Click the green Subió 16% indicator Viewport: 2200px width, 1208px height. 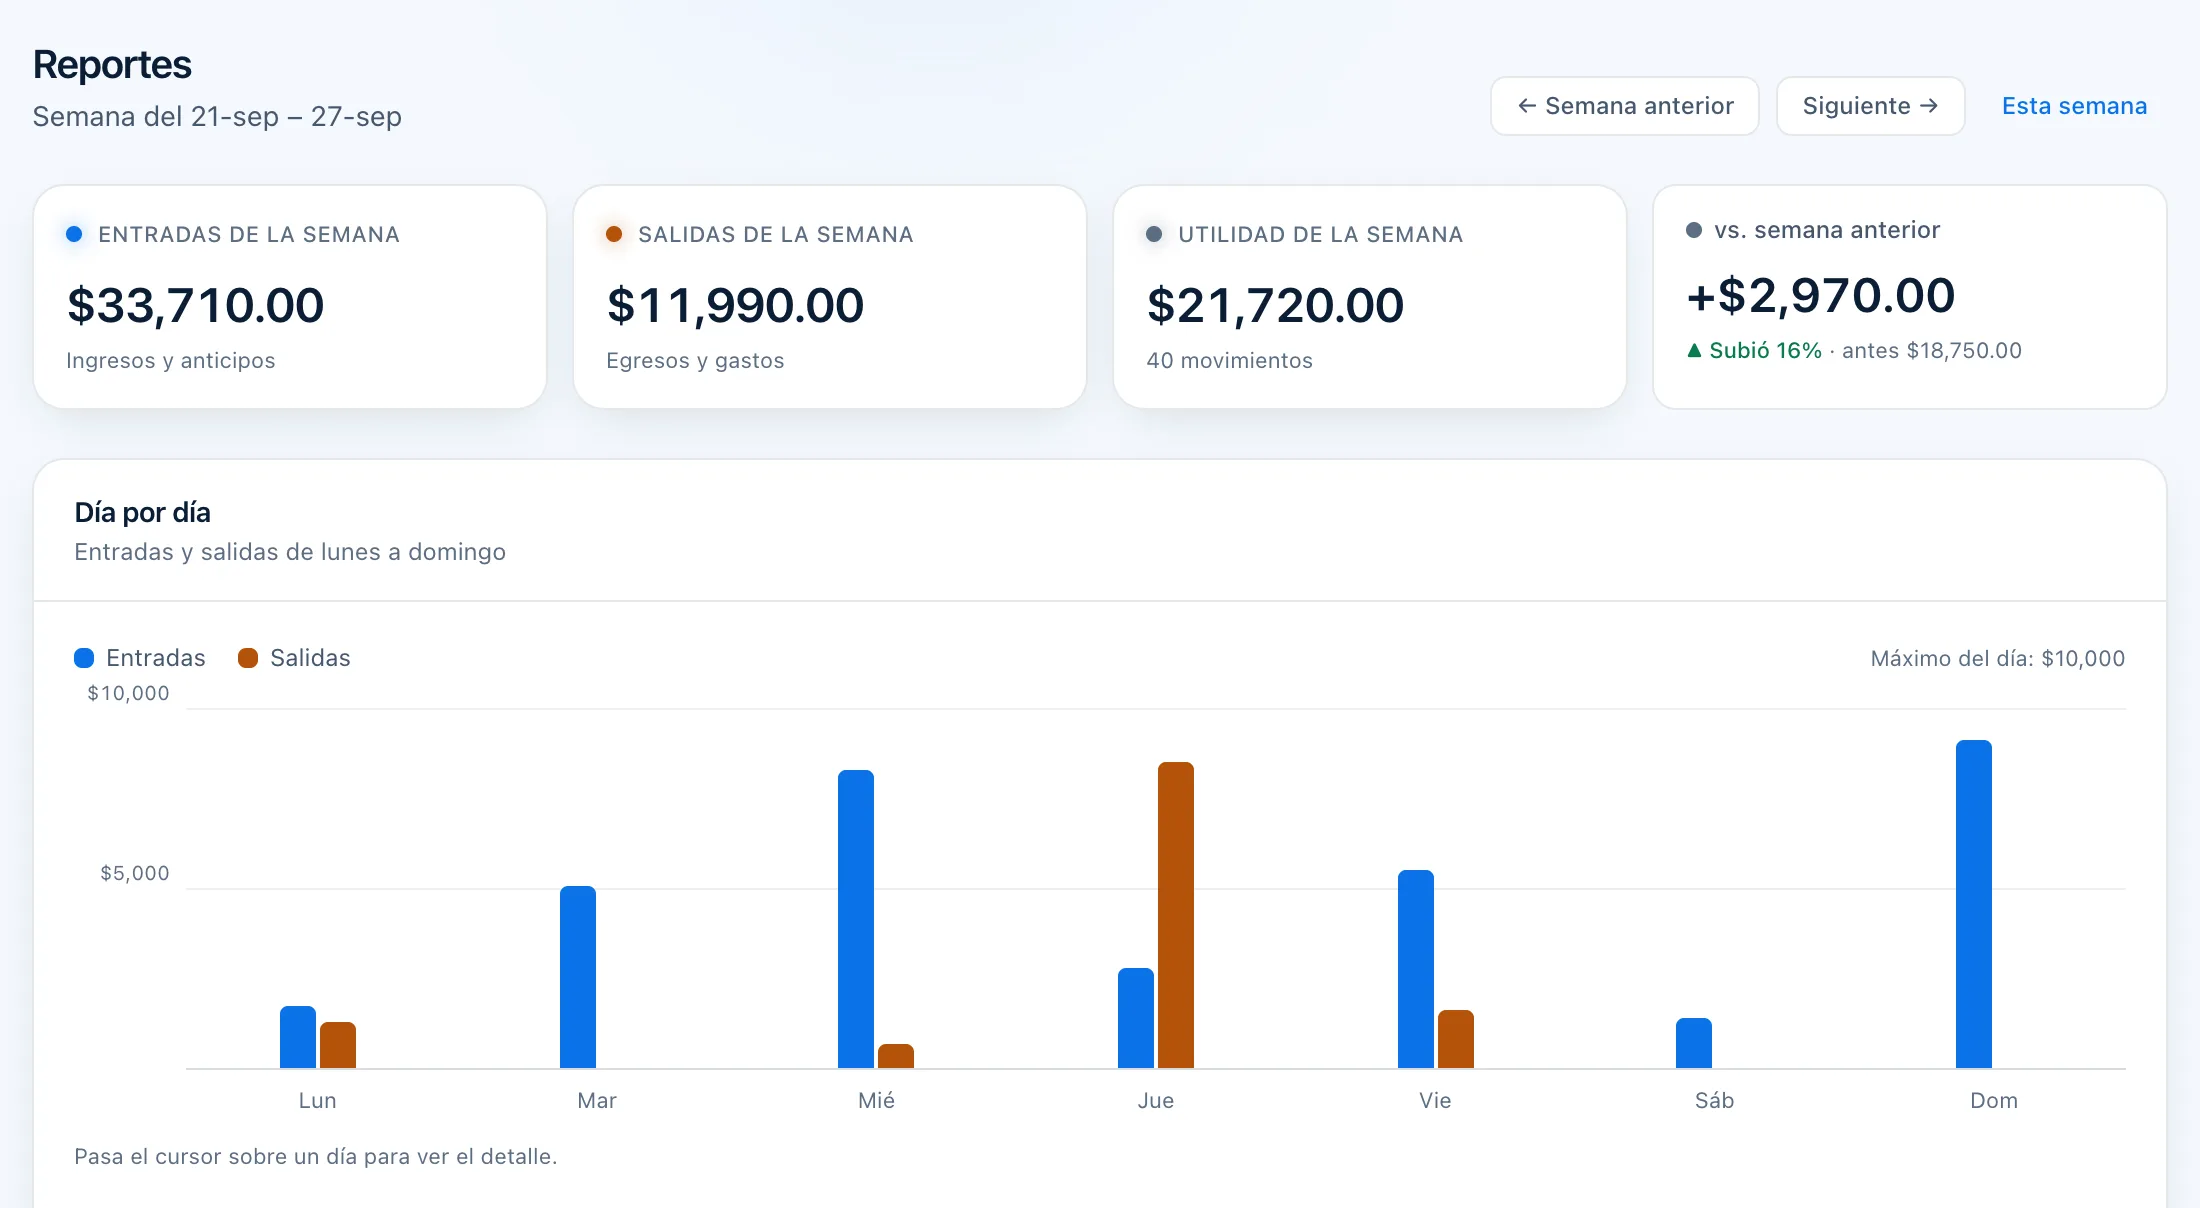point(1754,351)
